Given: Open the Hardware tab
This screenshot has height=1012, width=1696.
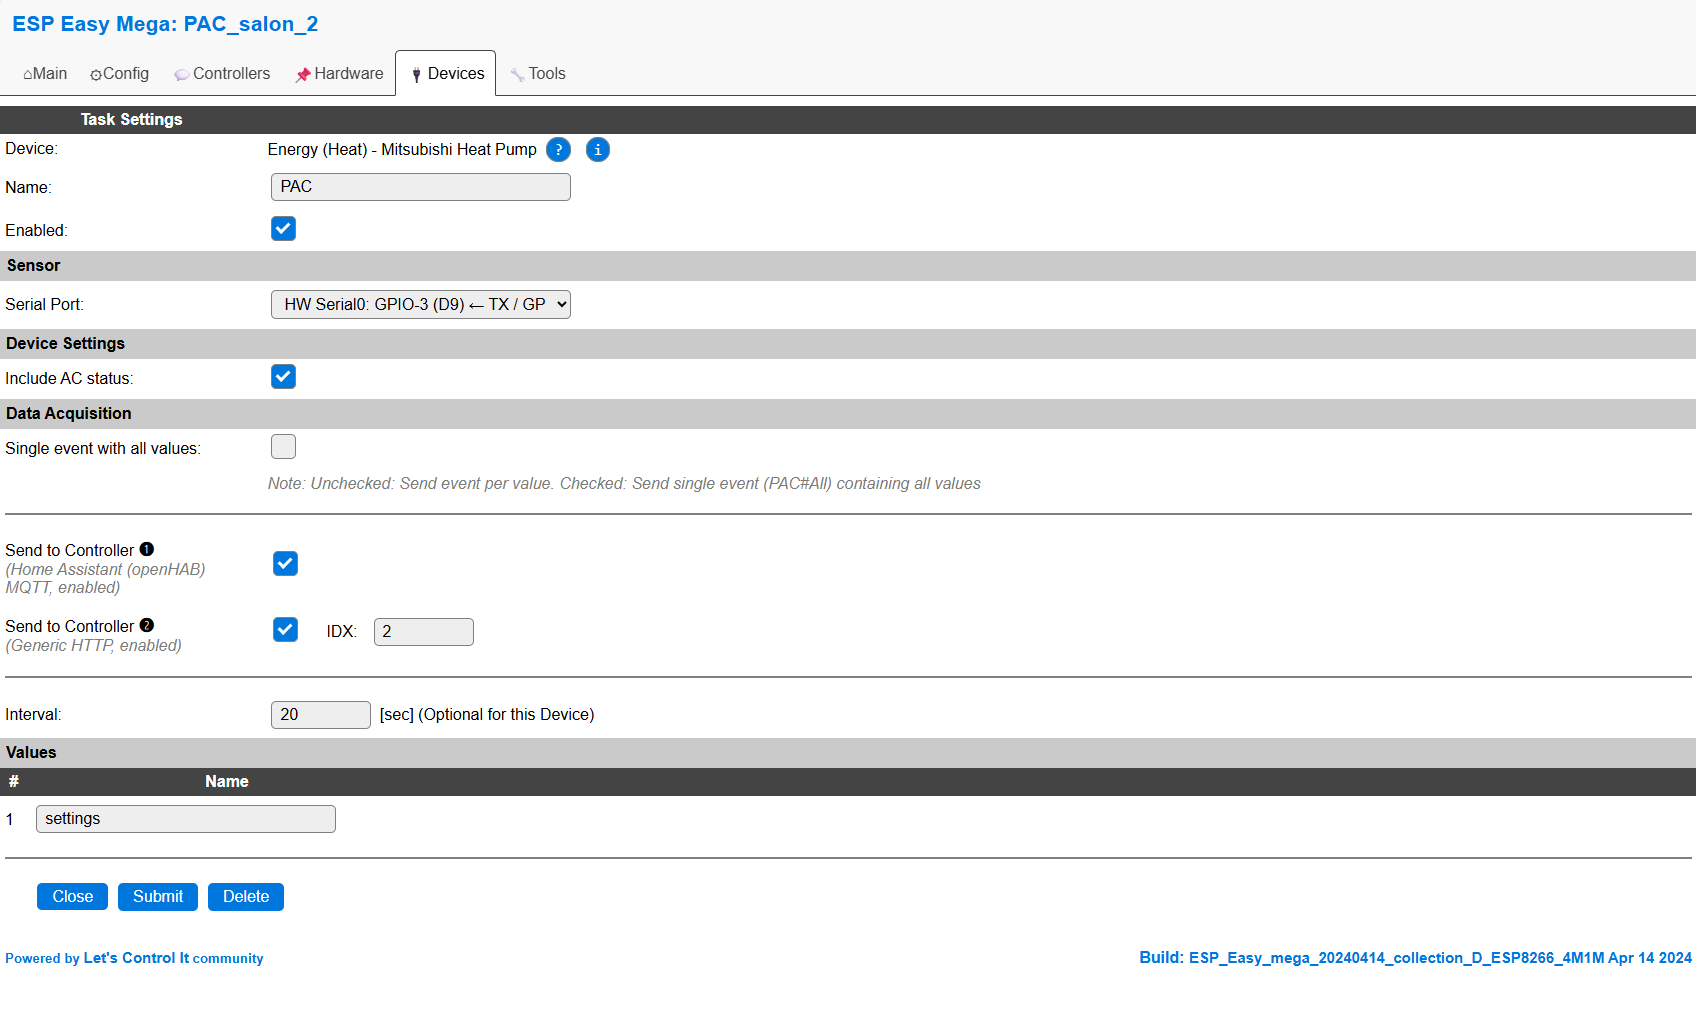Looking at the screenshot, I should [x=339, y=74].
